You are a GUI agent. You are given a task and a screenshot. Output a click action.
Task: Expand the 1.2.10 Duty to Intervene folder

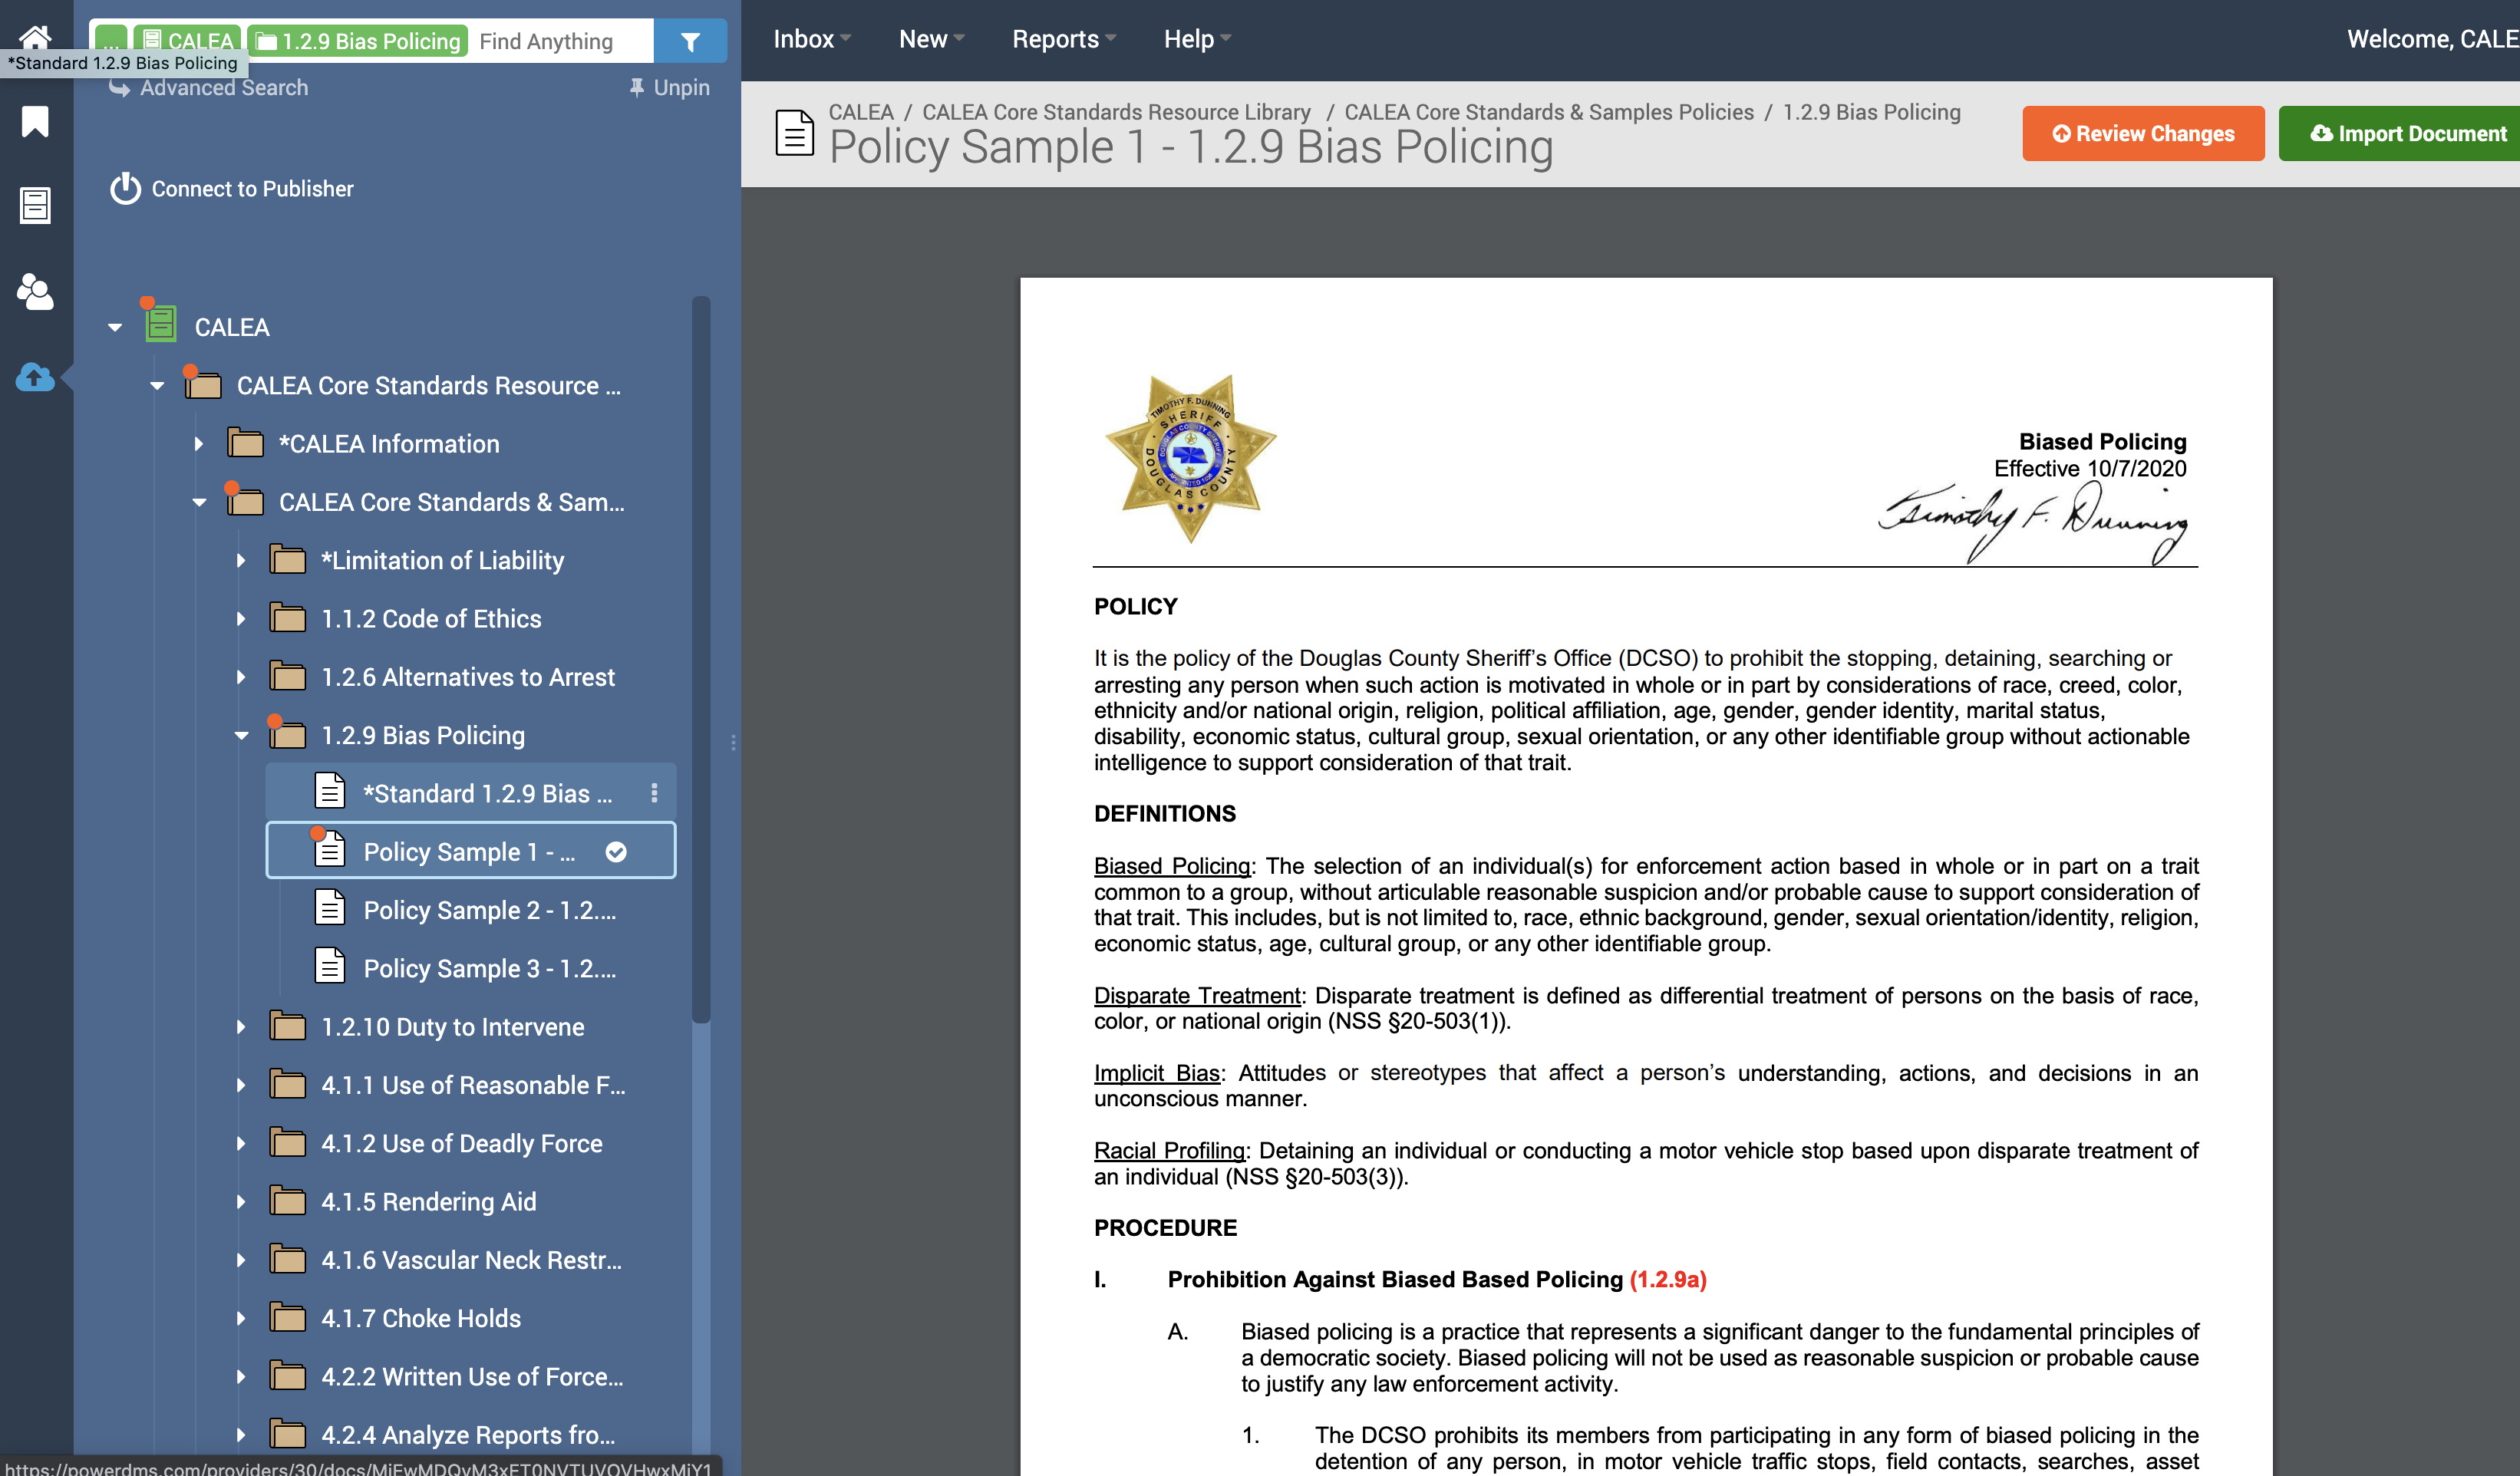[x=240, y=1027]
